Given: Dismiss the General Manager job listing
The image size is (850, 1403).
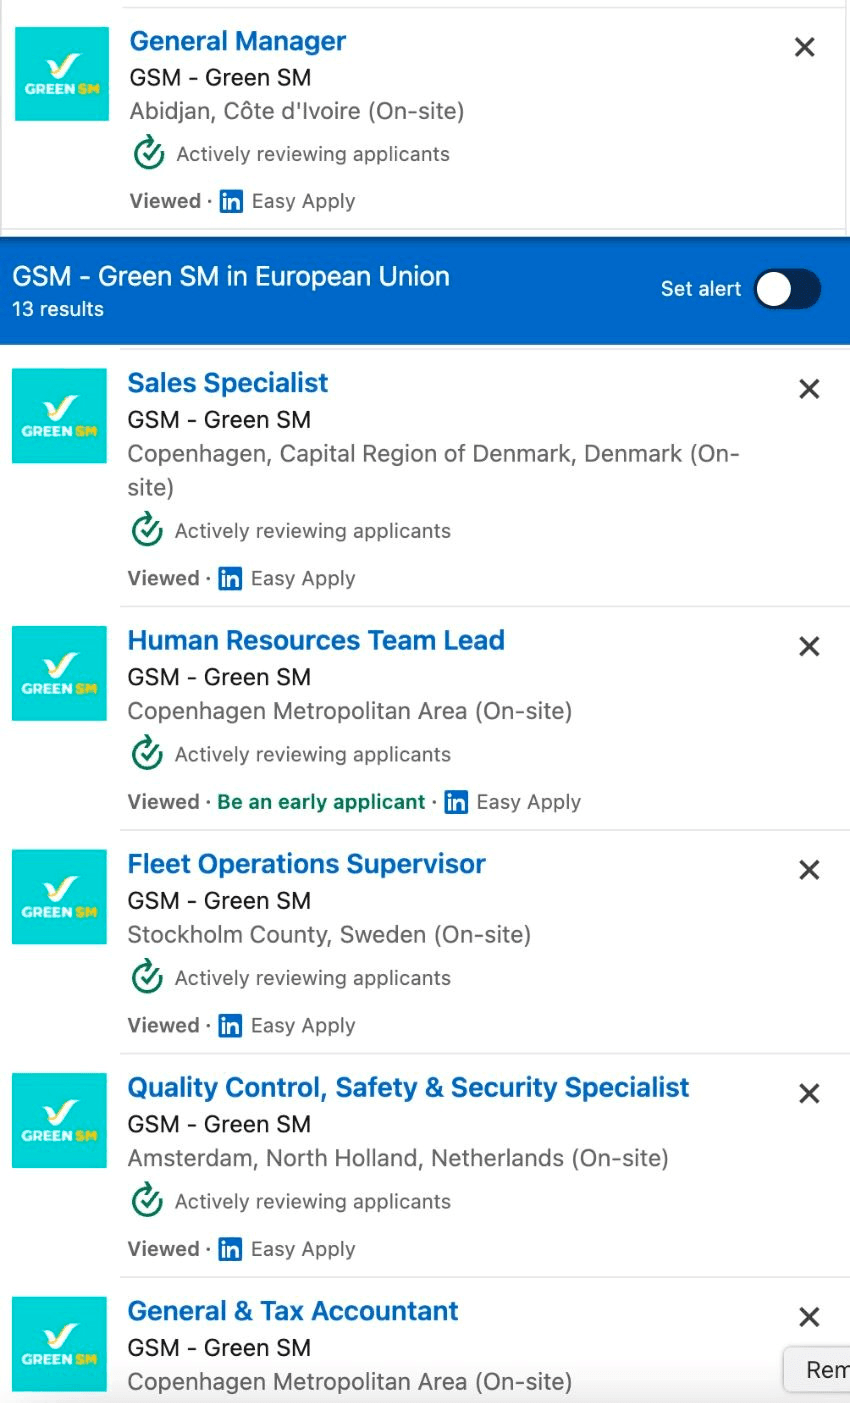Looking at the screenshot, I should click(804, 47).
